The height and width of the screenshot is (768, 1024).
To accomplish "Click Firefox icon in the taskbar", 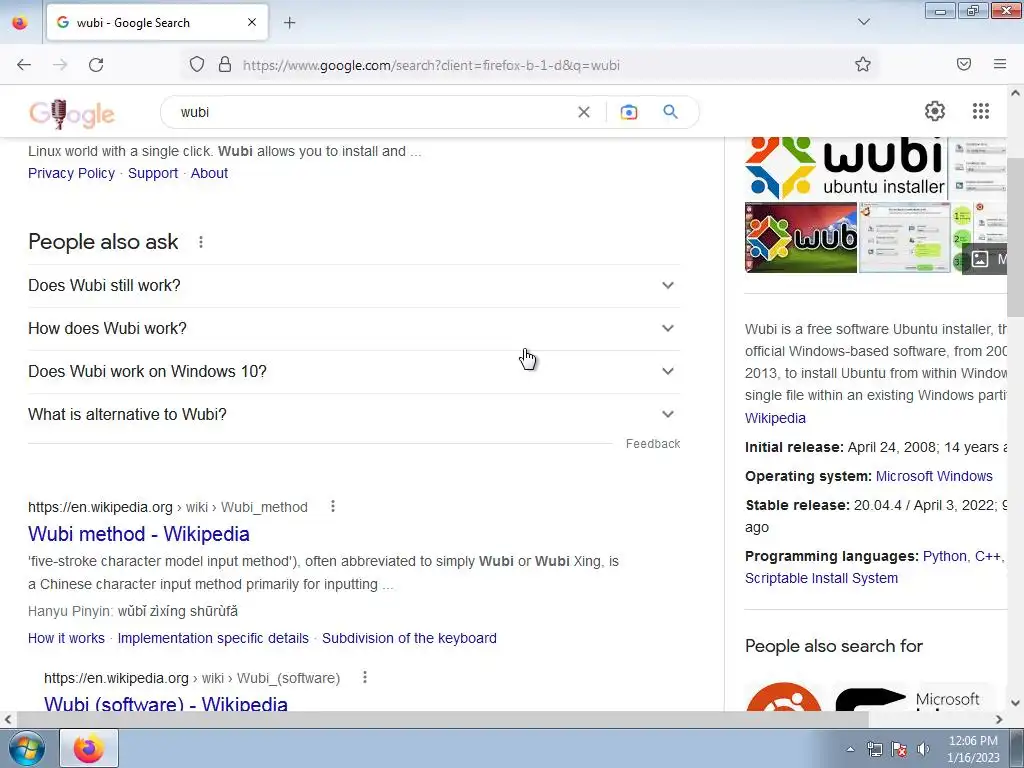I will coord(89,748).
